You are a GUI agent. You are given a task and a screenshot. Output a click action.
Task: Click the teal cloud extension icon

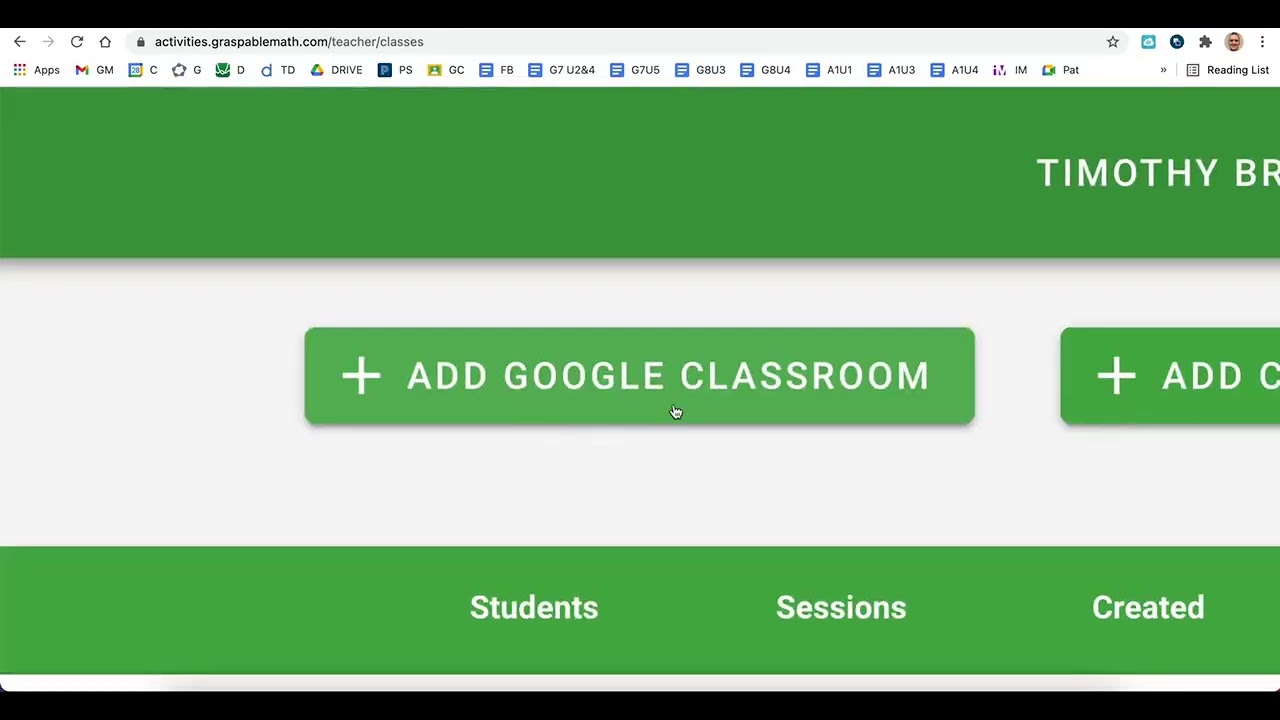tap(1148, 42)
